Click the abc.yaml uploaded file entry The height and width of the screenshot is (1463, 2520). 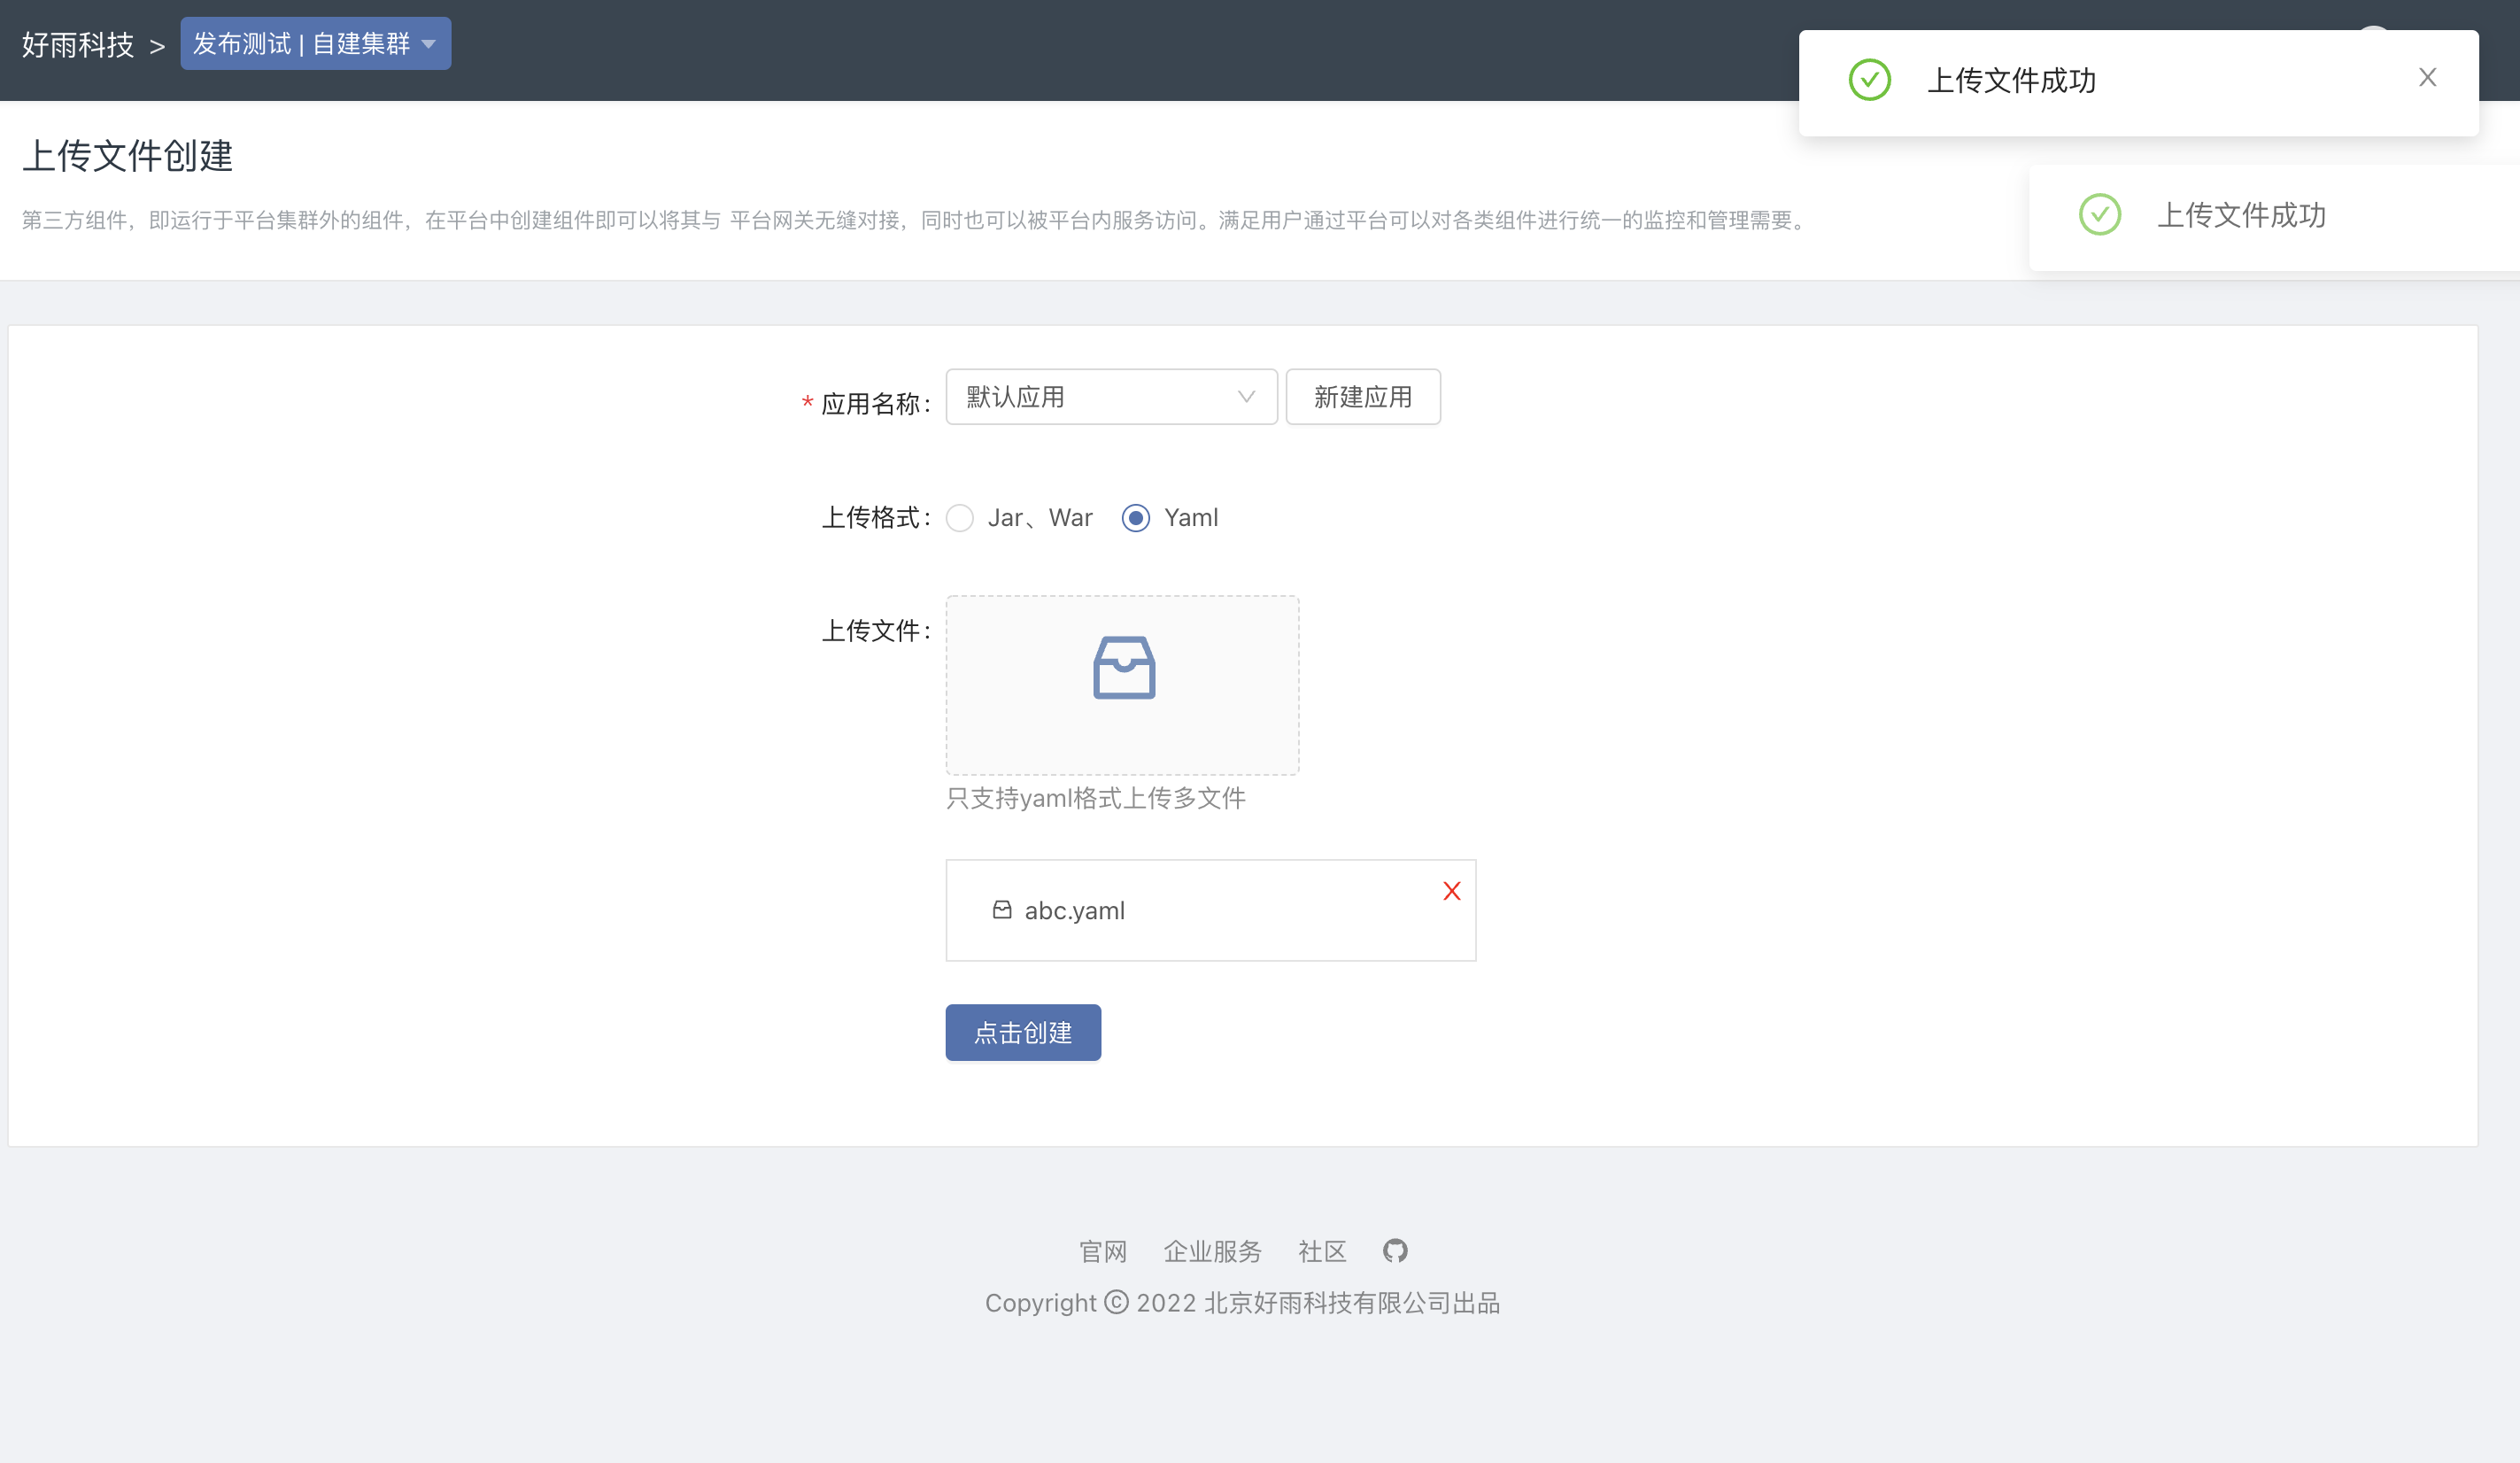pyautogui.click(x=1075, y=910)
